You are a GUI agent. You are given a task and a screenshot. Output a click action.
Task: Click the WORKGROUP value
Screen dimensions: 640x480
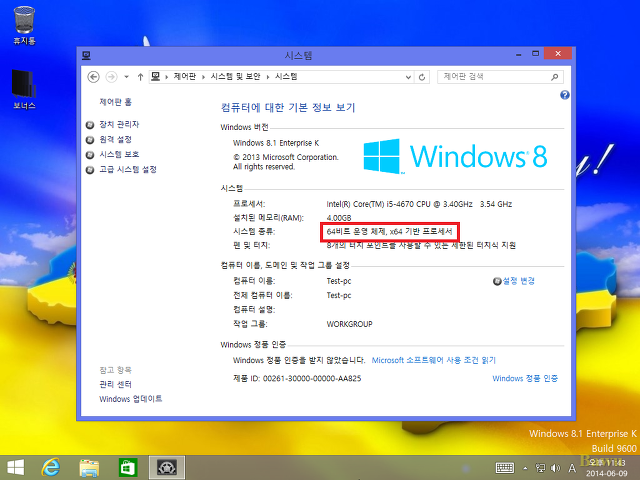[x=349, y=324]
